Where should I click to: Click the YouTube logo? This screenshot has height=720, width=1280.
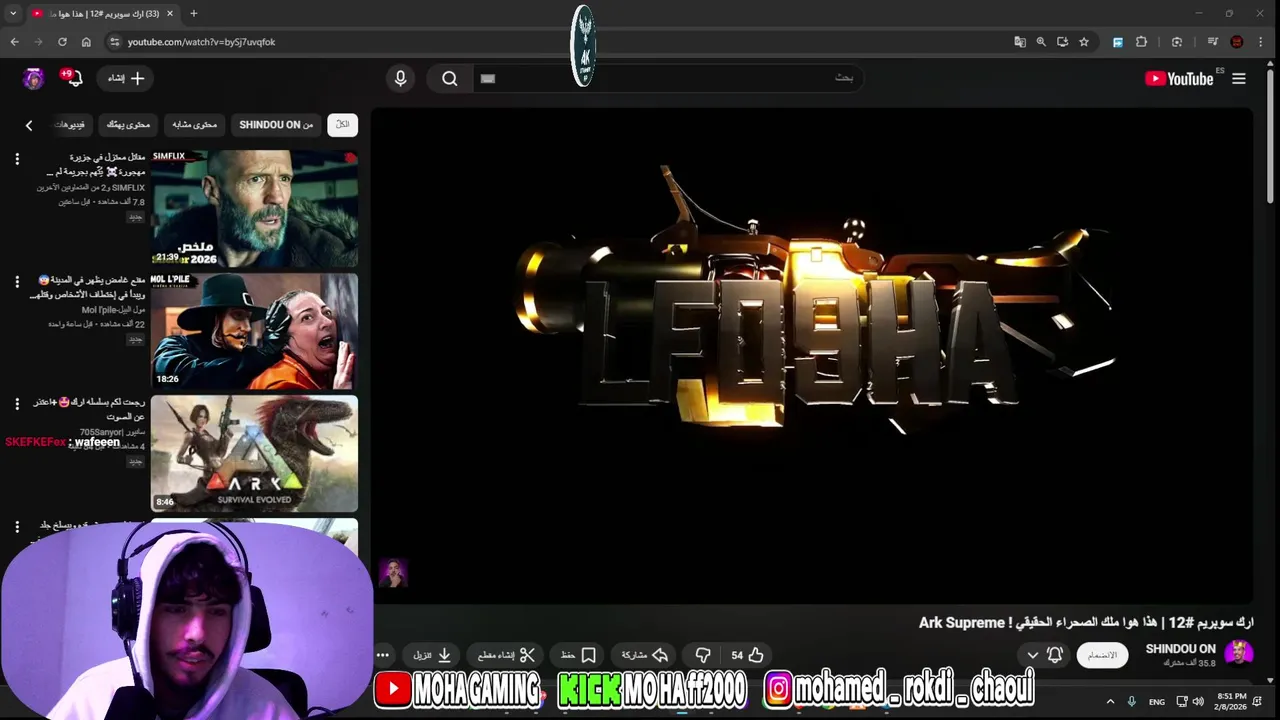[1179, 79]
